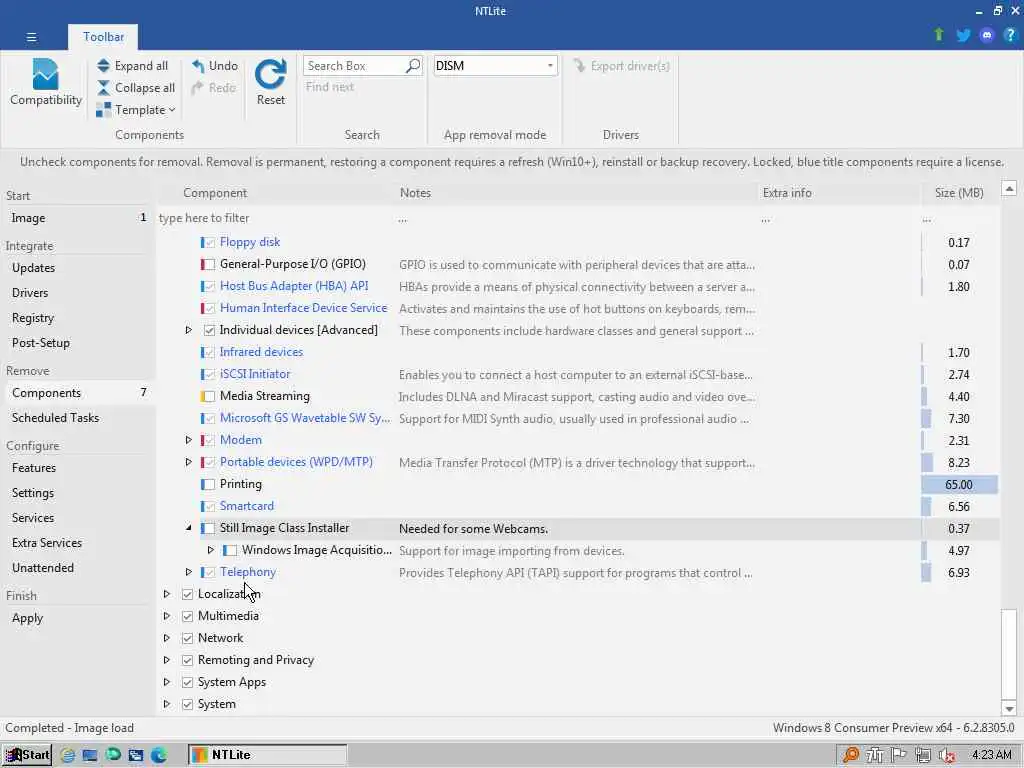Open the Twitter bird icon
Screen dimensions: 1024x768
[963, 35]
